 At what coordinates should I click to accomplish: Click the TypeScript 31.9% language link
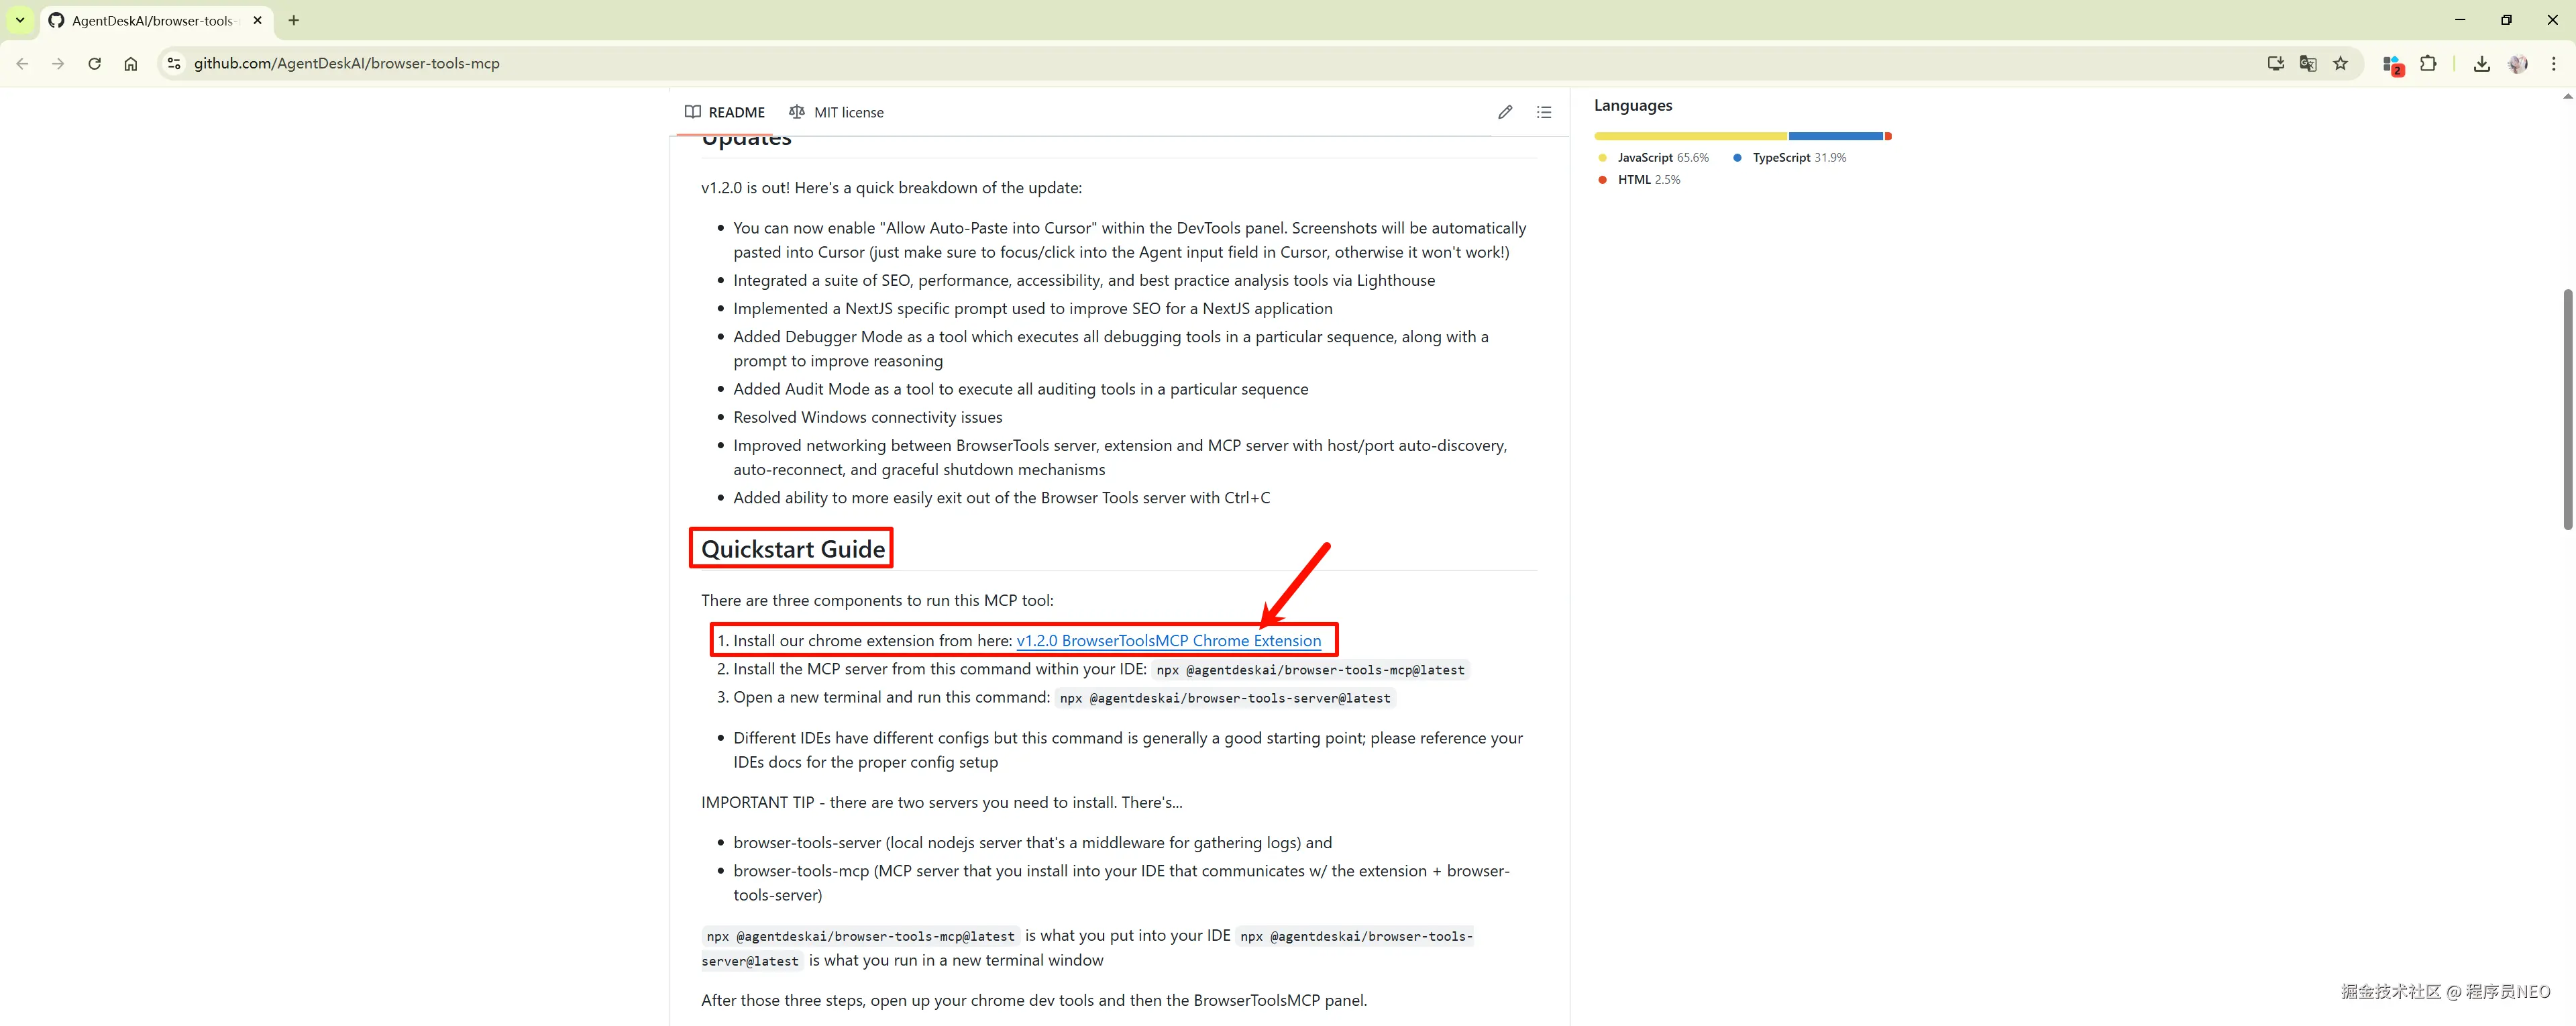coord(1798,157)
